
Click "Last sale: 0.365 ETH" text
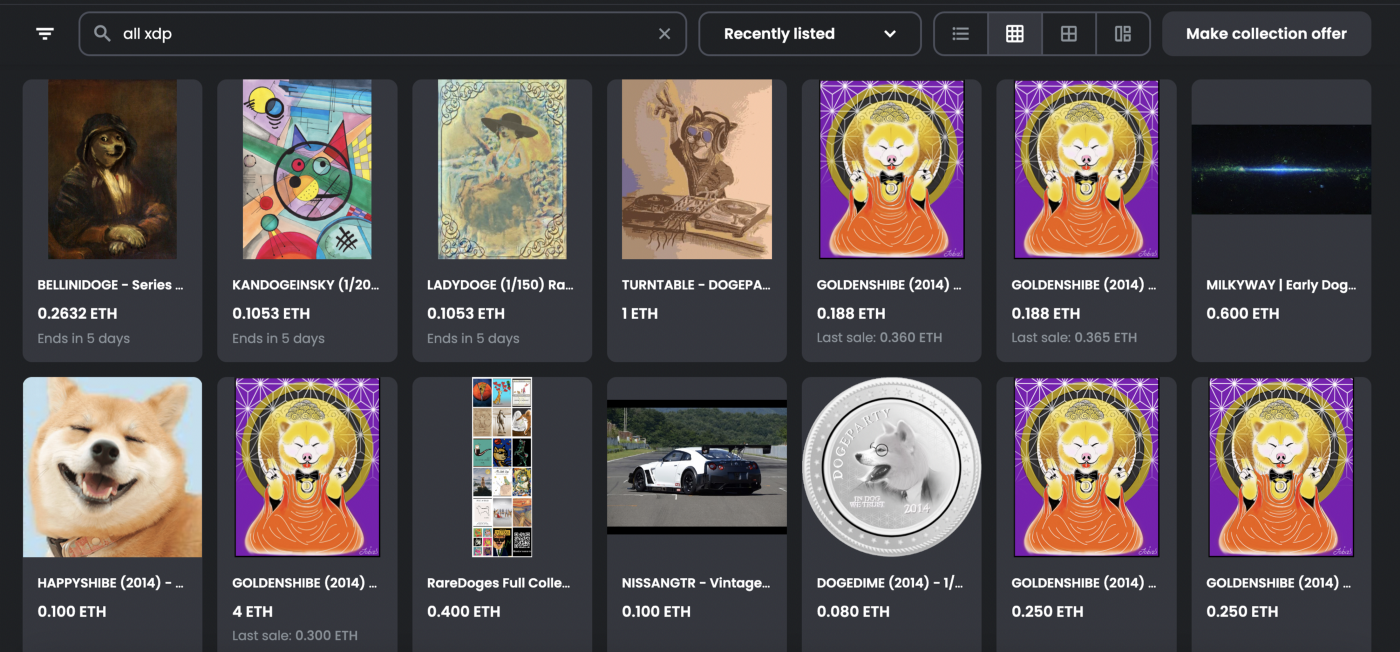[x=1074, y=338]
